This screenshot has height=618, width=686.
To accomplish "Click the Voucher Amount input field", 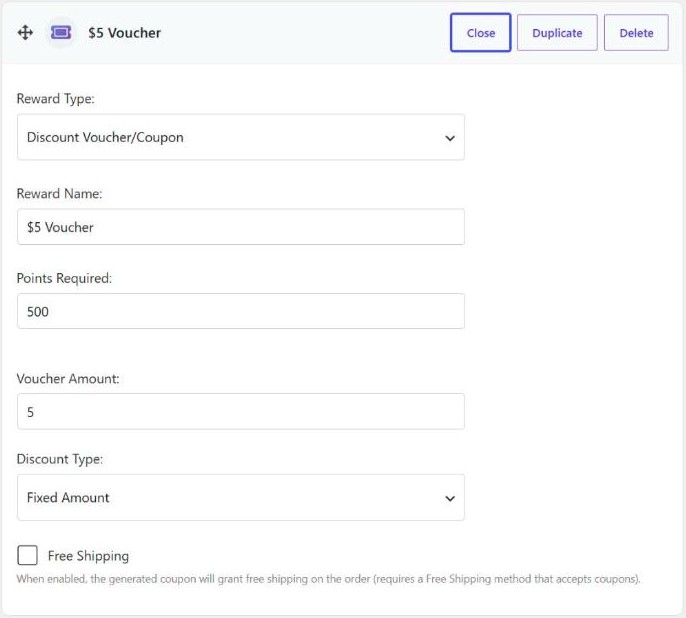I will [241, 412].
